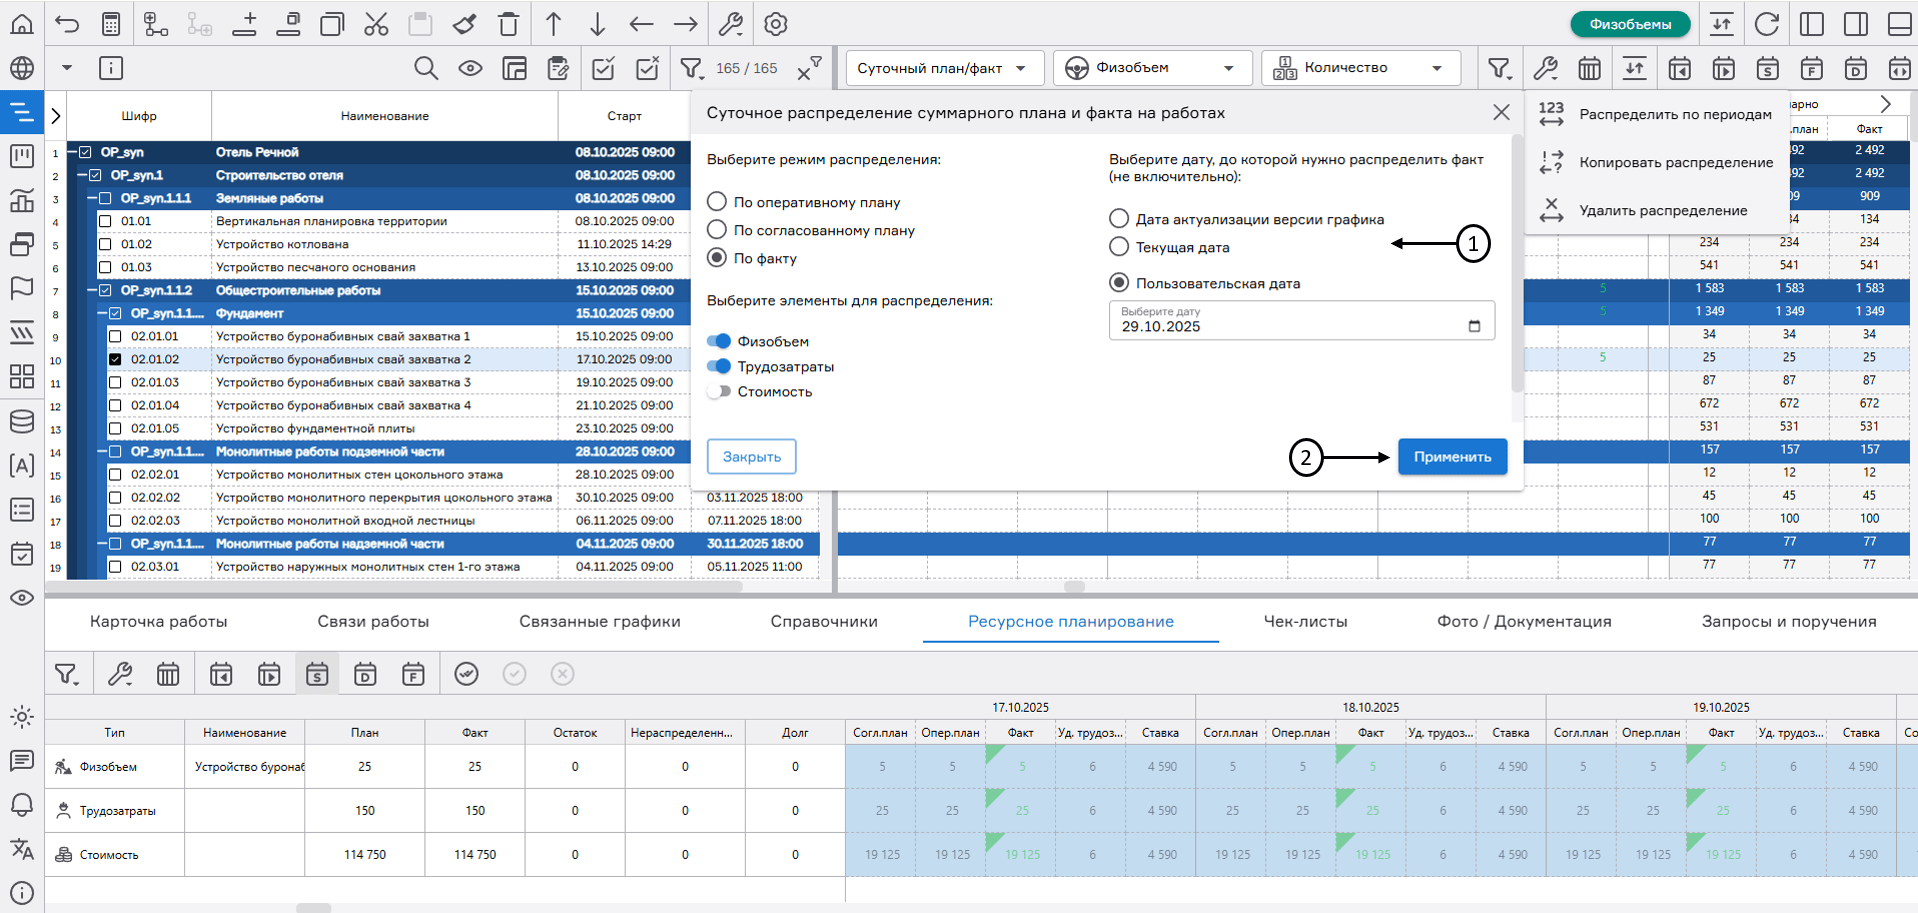Expand the 'Количество' dropdown
Viewport: 1918px width, 913px height.
(1360, 68)
